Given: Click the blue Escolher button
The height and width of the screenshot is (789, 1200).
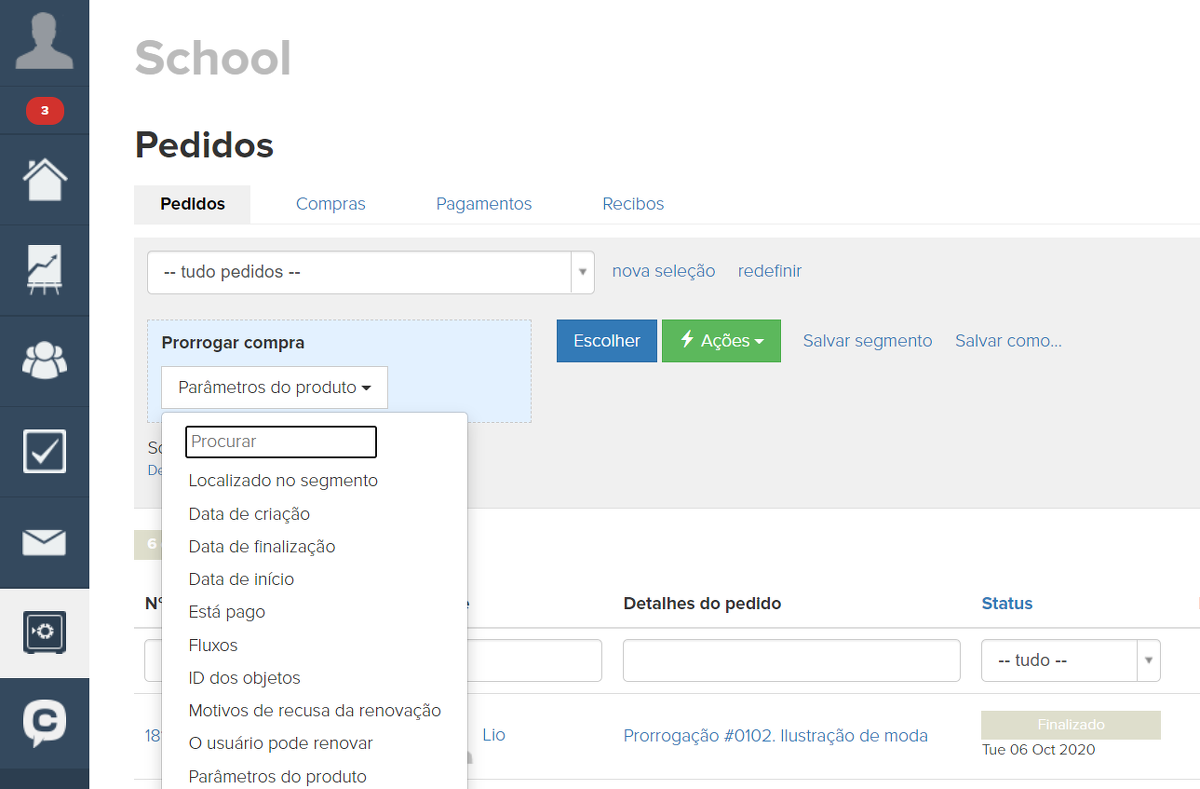Looking at the screenshot, I should point(606,341).
